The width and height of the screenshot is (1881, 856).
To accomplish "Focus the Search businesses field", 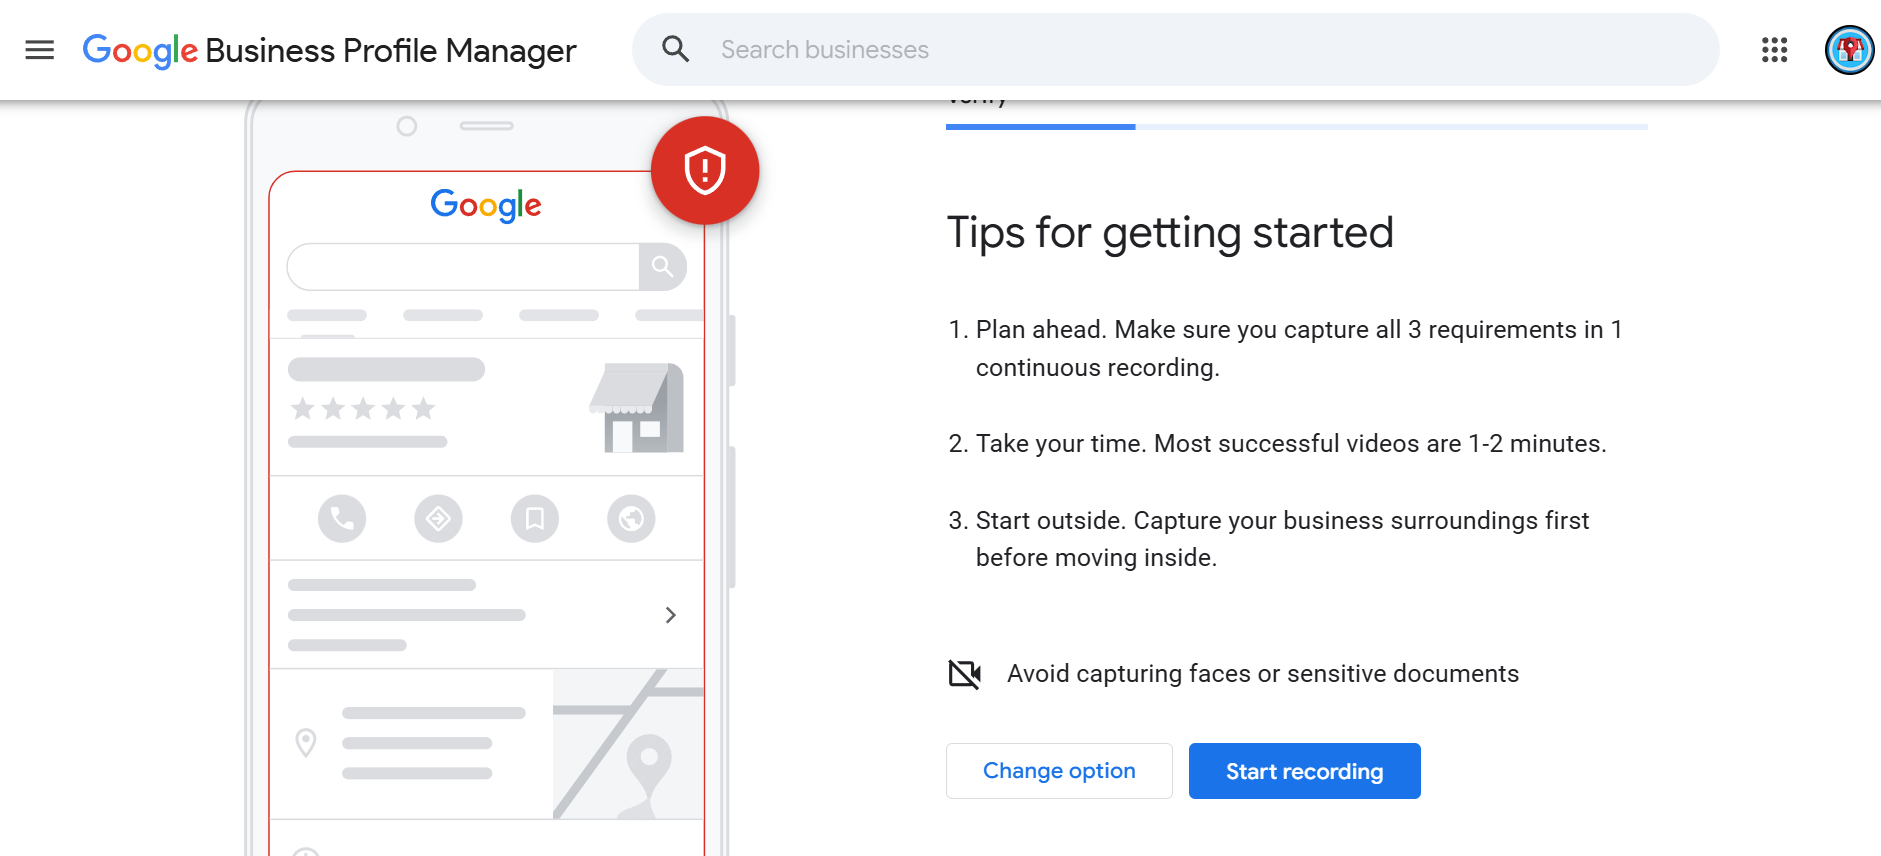I will tap(1175, 49).
